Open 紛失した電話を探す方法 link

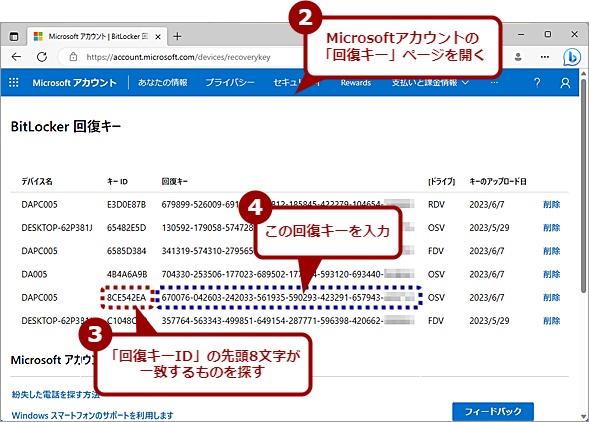click(56, 395)
